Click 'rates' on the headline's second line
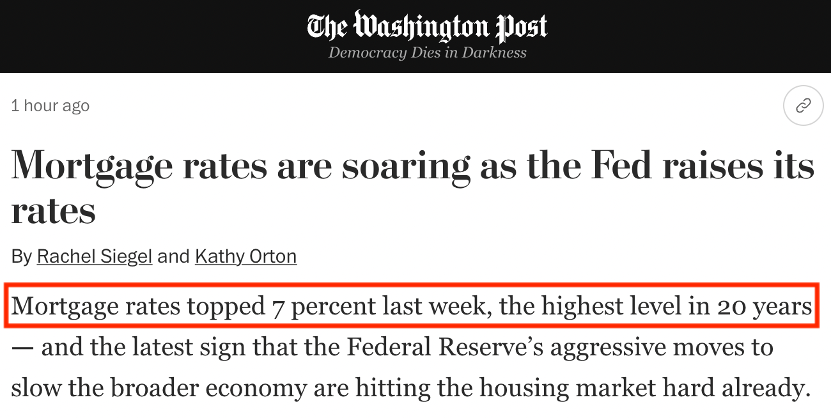 coord(53,211)
